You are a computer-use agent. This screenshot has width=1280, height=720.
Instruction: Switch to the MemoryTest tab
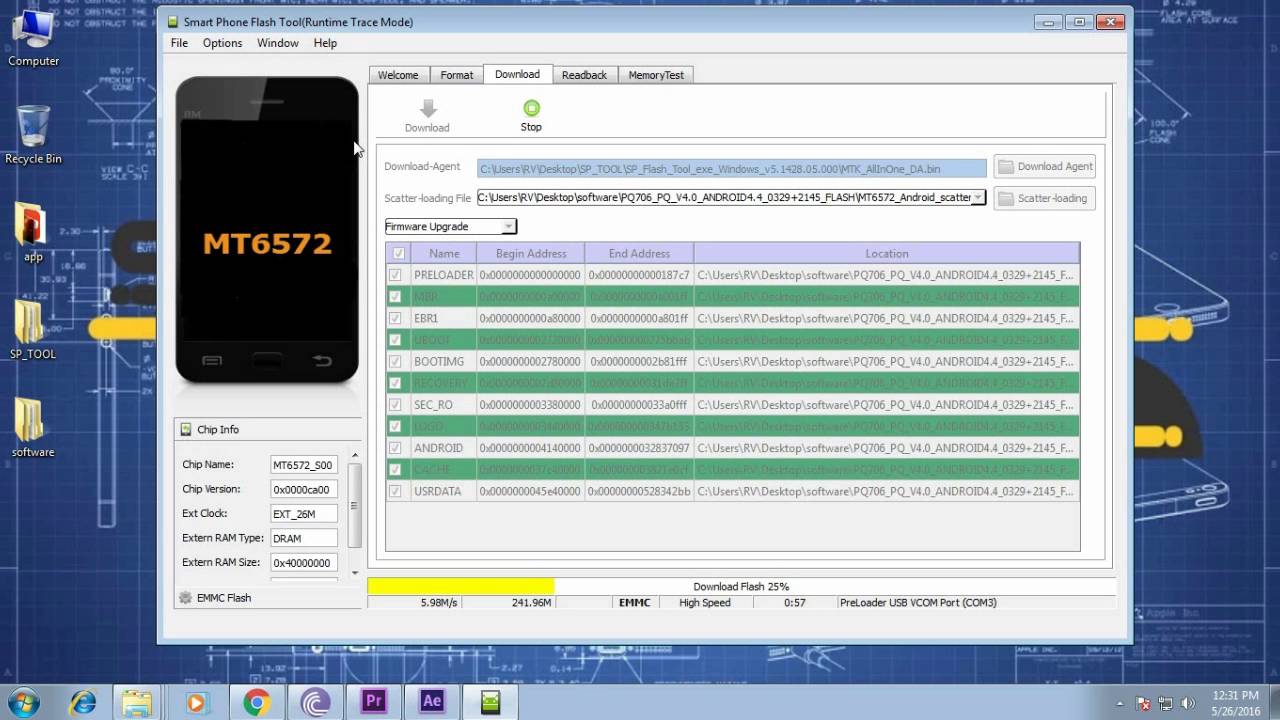pyautogui.click(x=656, y=75)
